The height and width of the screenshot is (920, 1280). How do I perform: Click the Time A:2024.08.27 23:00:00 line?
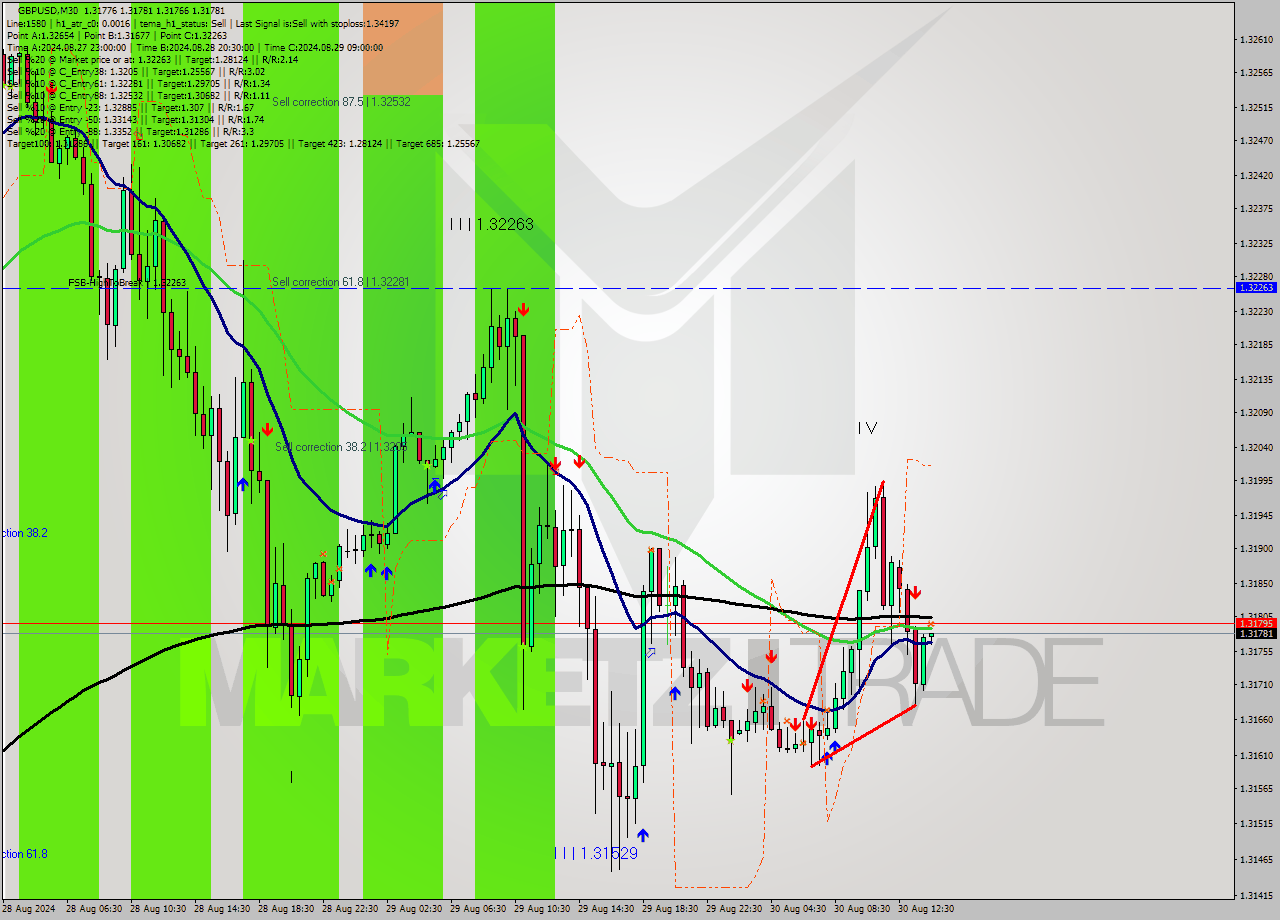click(x=66, y=47)
